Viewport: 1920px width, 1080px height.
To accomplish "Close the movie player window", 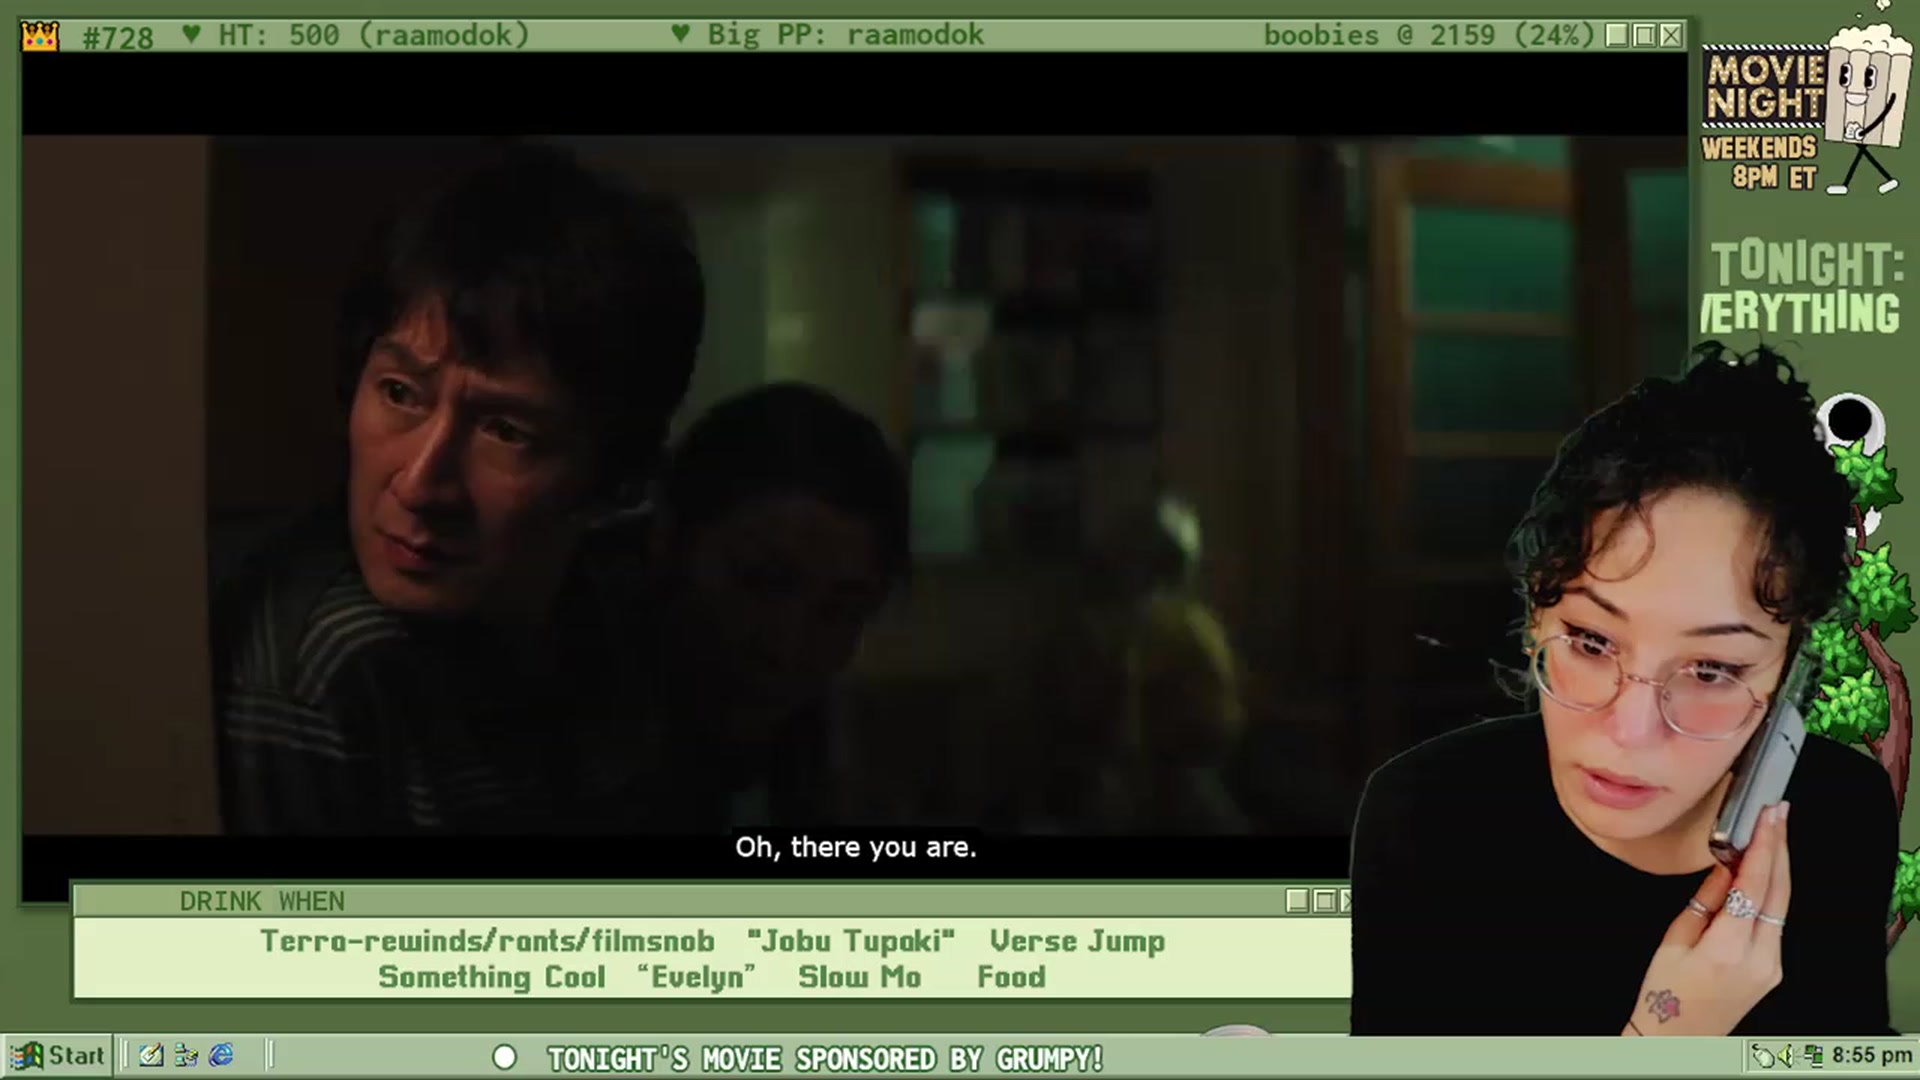I will click(x=1671, y=36).
